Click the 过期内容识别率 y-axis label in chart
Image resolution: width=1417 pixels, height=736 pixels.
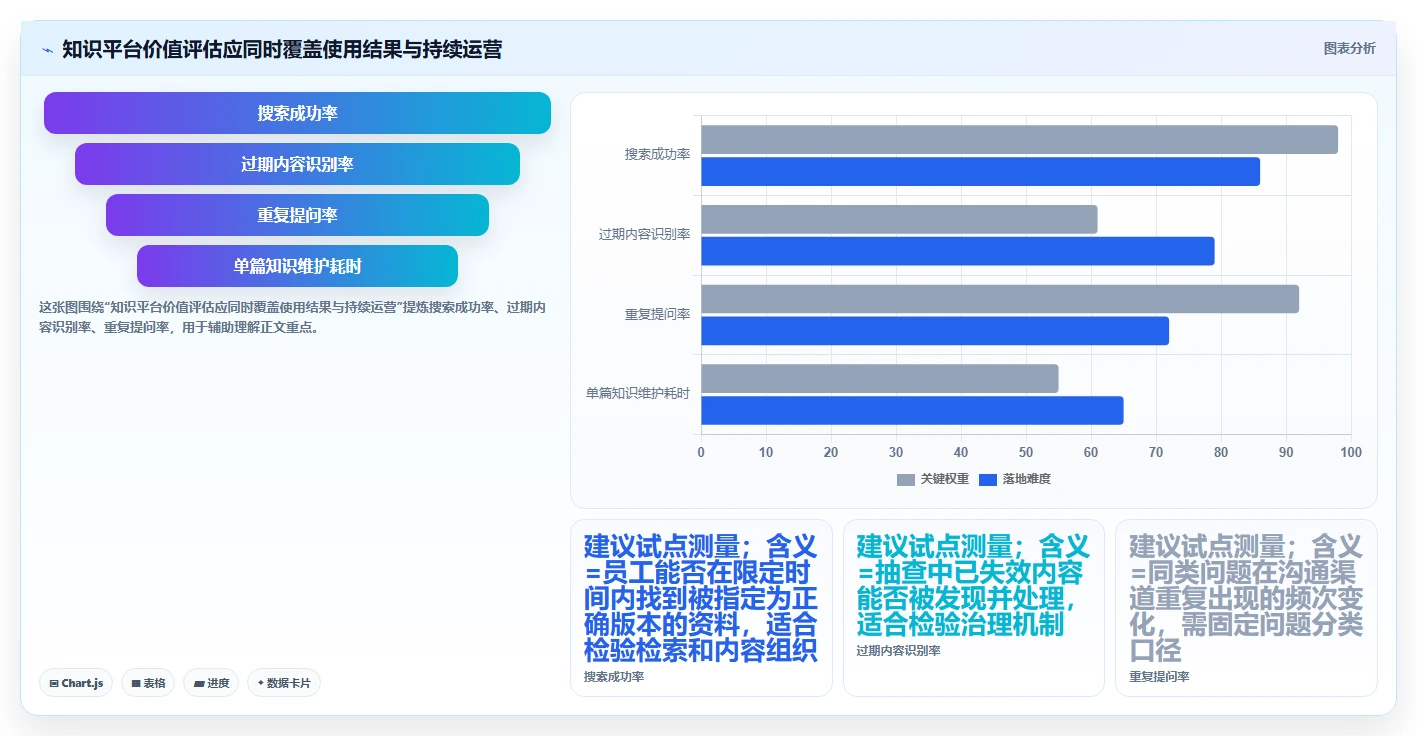tap(644, 234)
